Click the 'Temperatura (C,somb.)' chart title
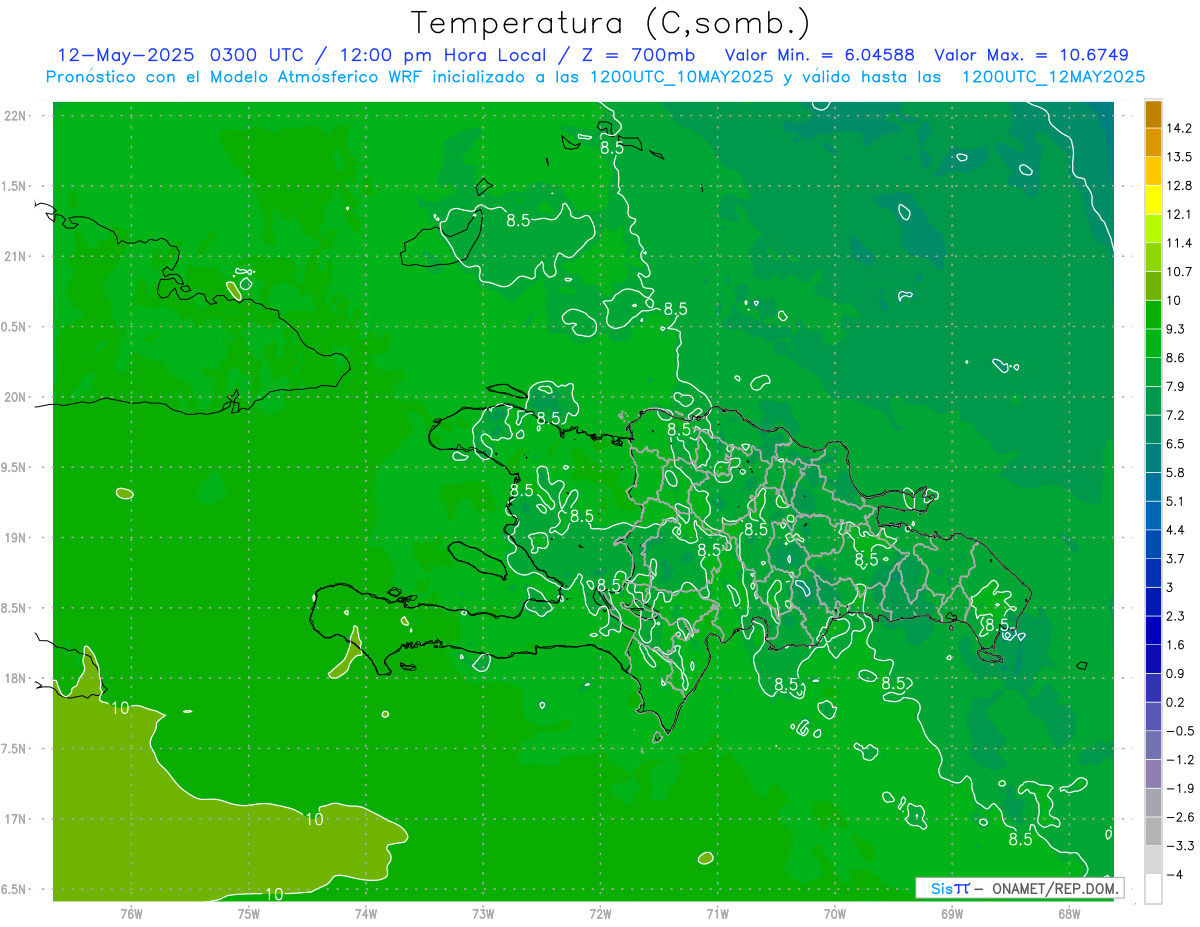1200x927 pixels. [x=611, y=23]
